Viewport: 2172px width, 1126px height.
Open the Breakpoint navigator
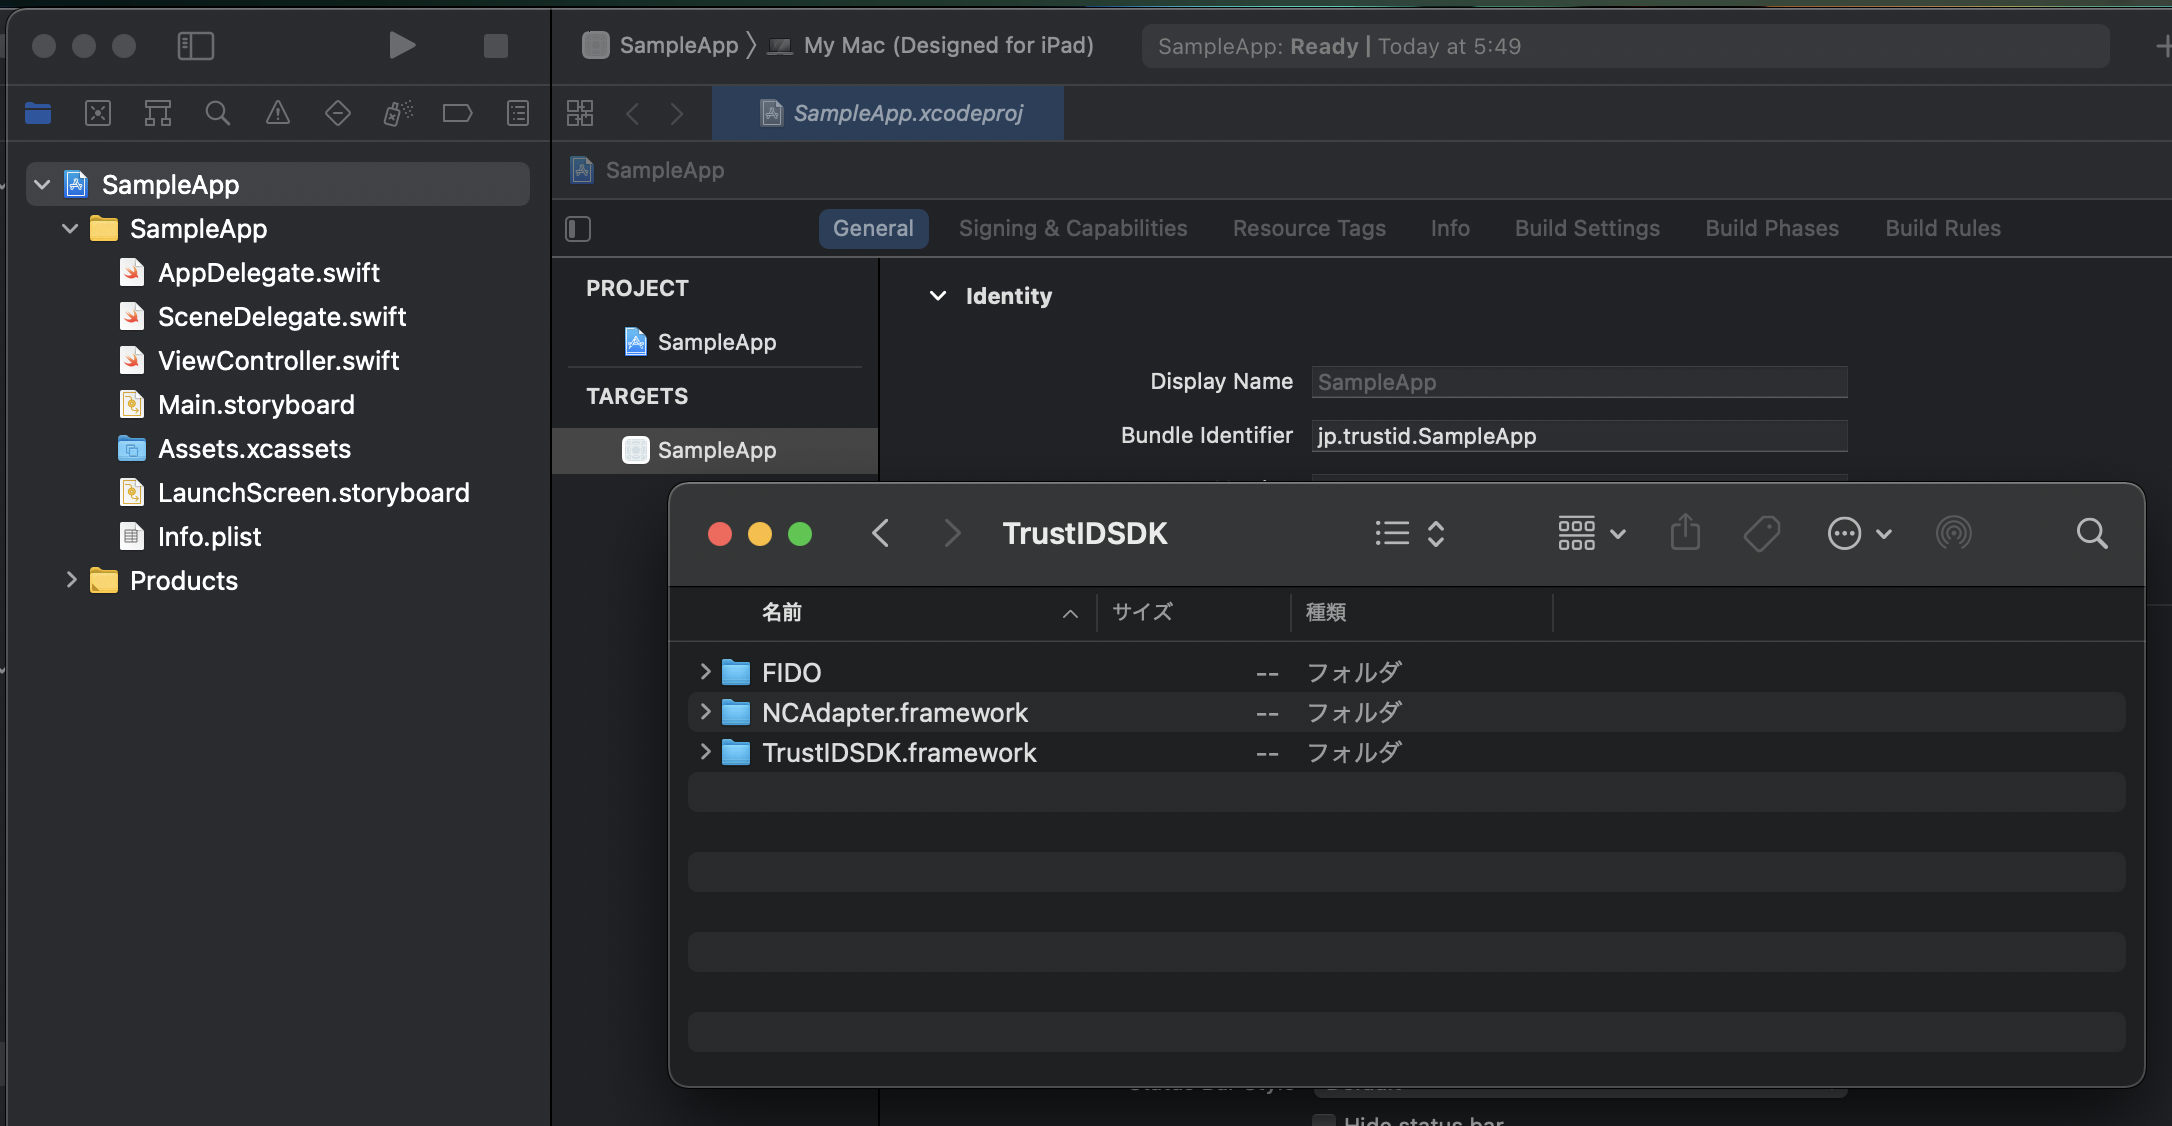coord(458,113)
